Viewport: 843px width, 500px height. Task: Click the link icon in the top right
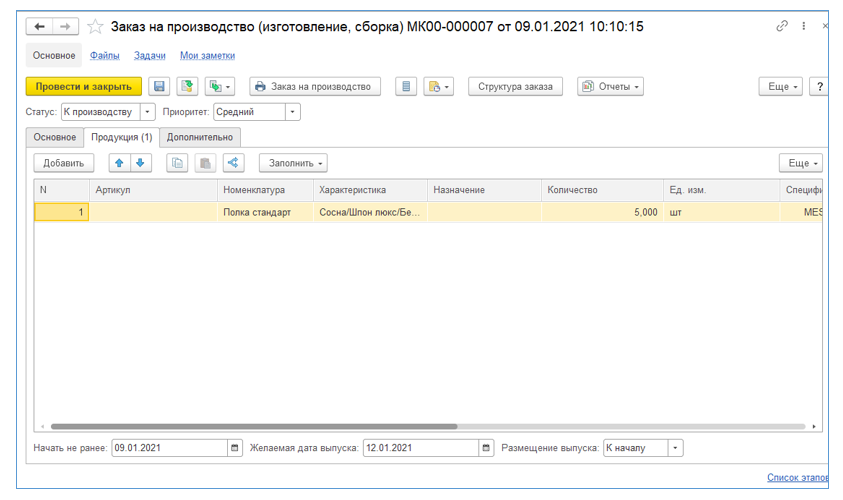coord(781,27)
